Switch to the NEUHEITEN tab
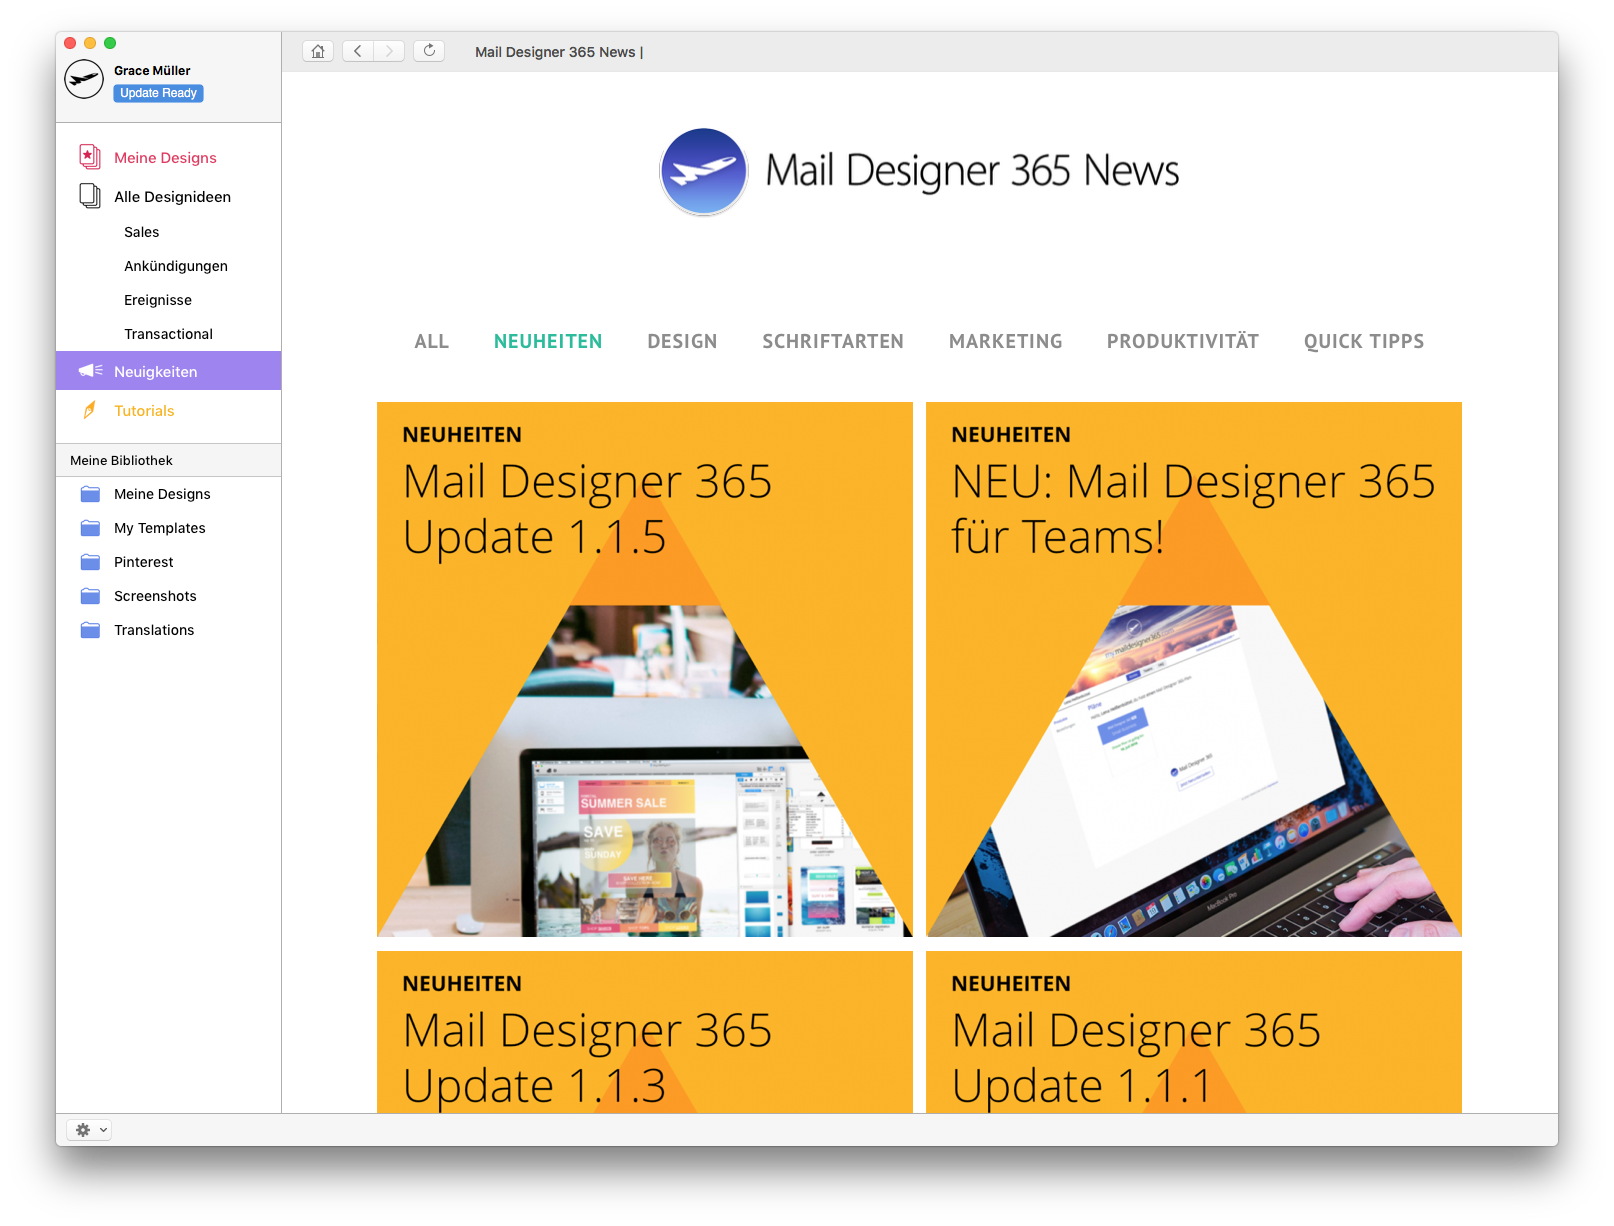1614x1226 pixels. click(x=548, y=342)
